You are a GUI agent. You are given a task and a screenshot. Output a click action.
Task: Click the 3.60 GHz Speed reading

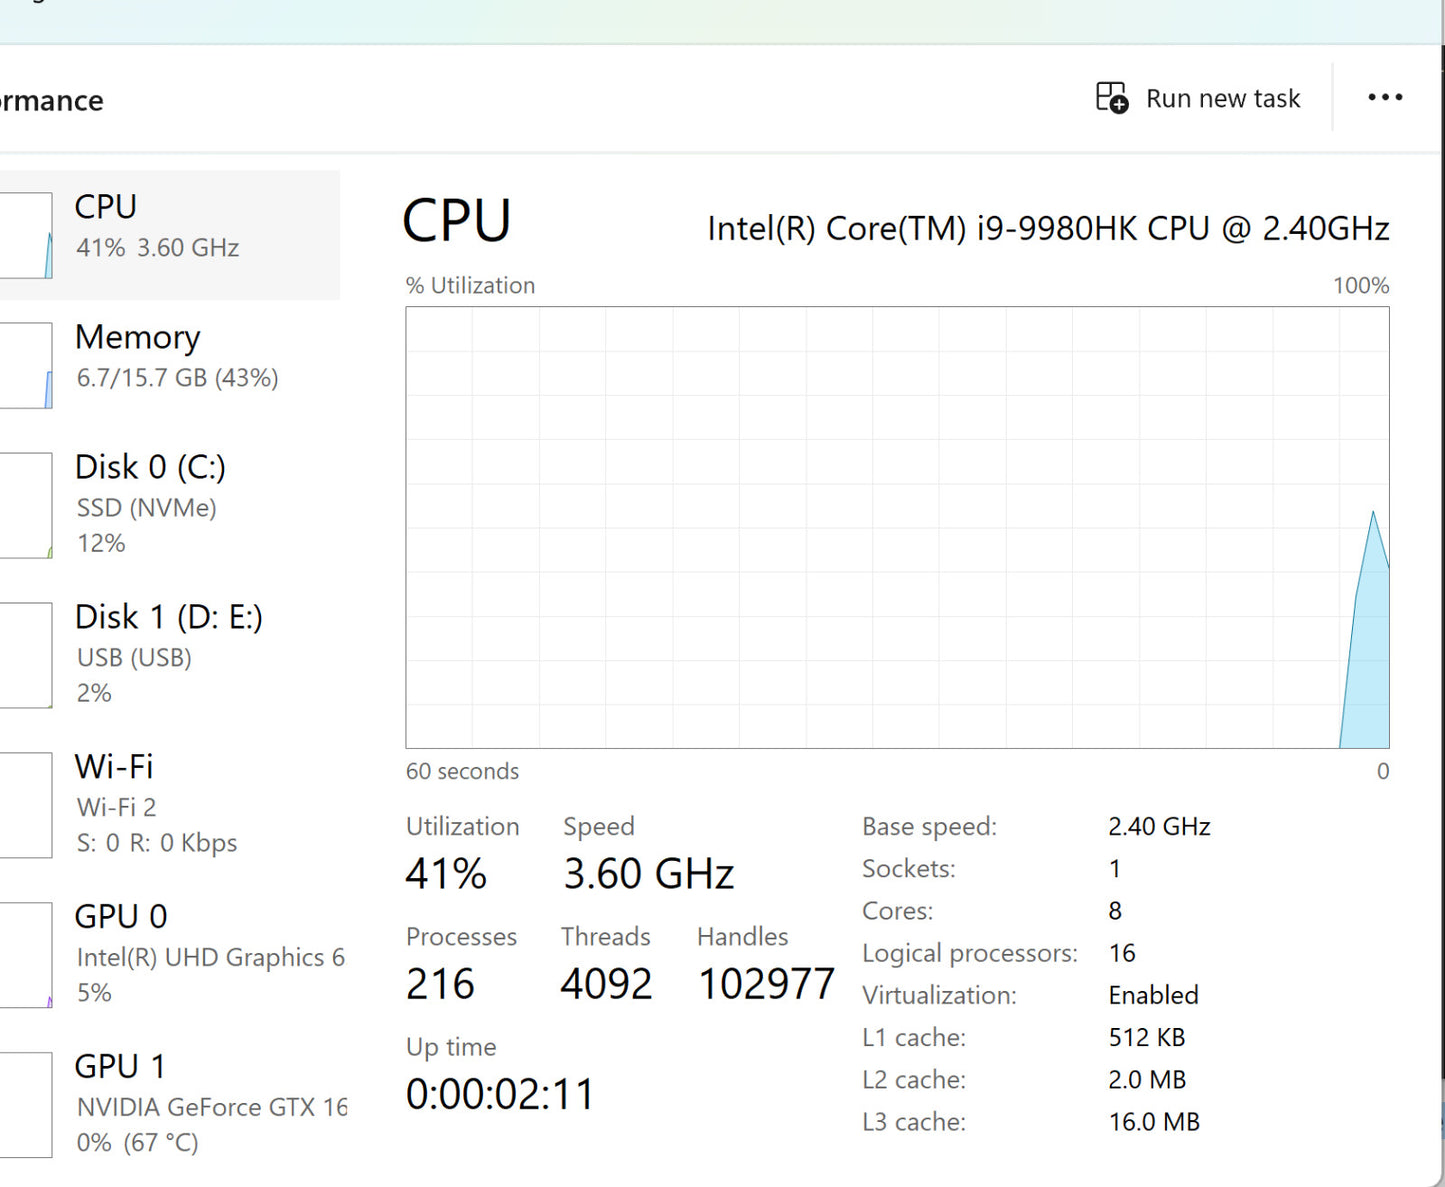(x=648, y=874)
